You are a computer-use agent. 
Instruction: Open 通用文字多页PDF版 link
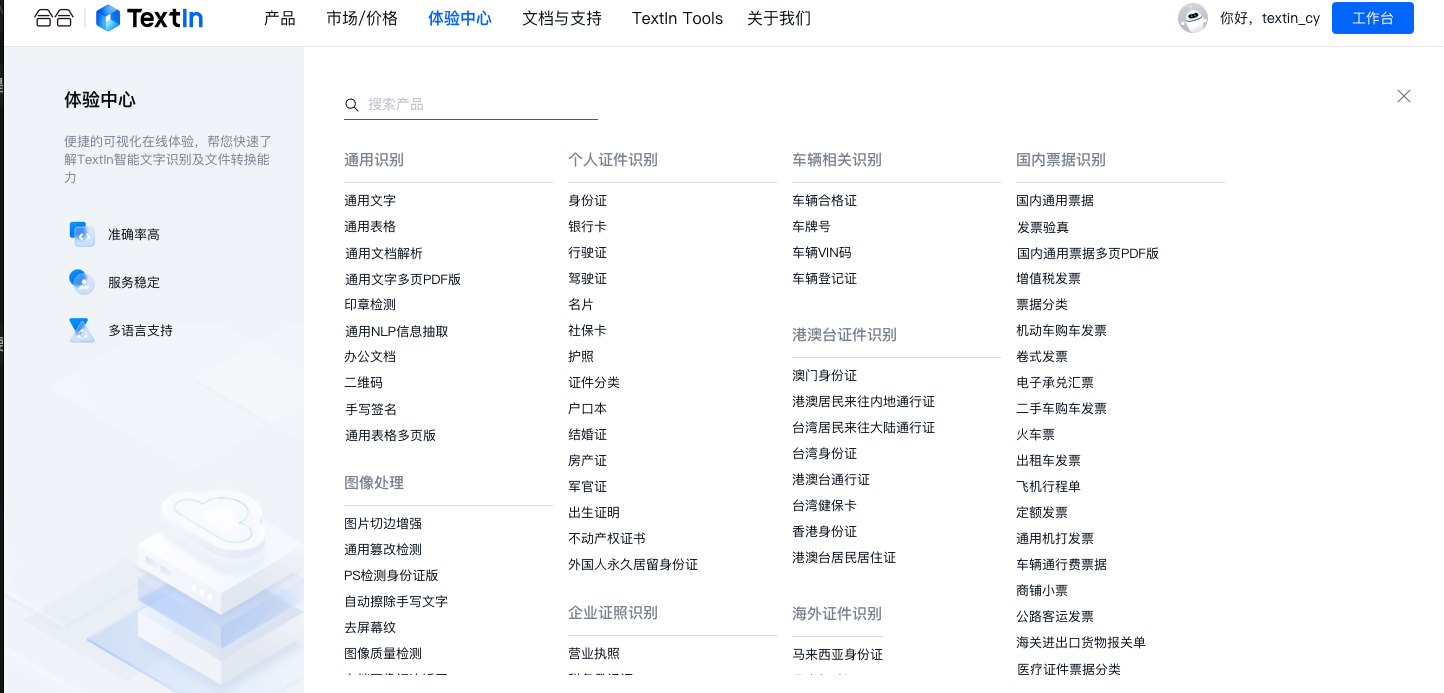pos(403,279)
